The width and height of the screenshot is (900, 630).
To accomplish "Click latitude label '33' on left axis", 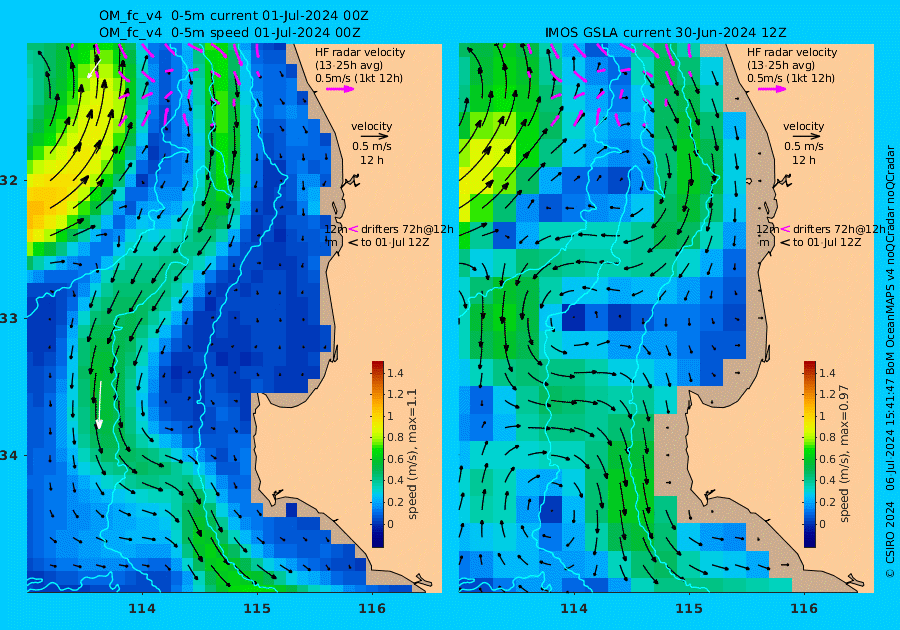I will coord(9,319).
